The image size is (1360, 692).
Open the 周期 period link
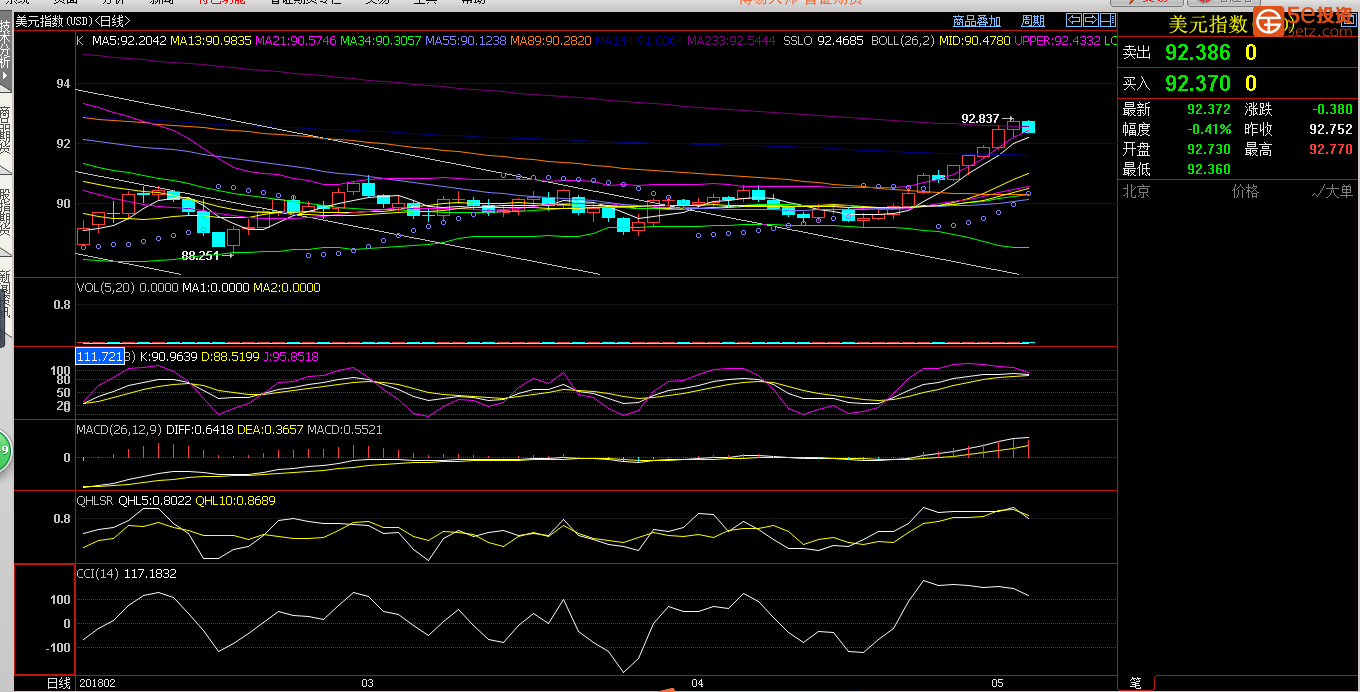click(x=1033, y=21)
